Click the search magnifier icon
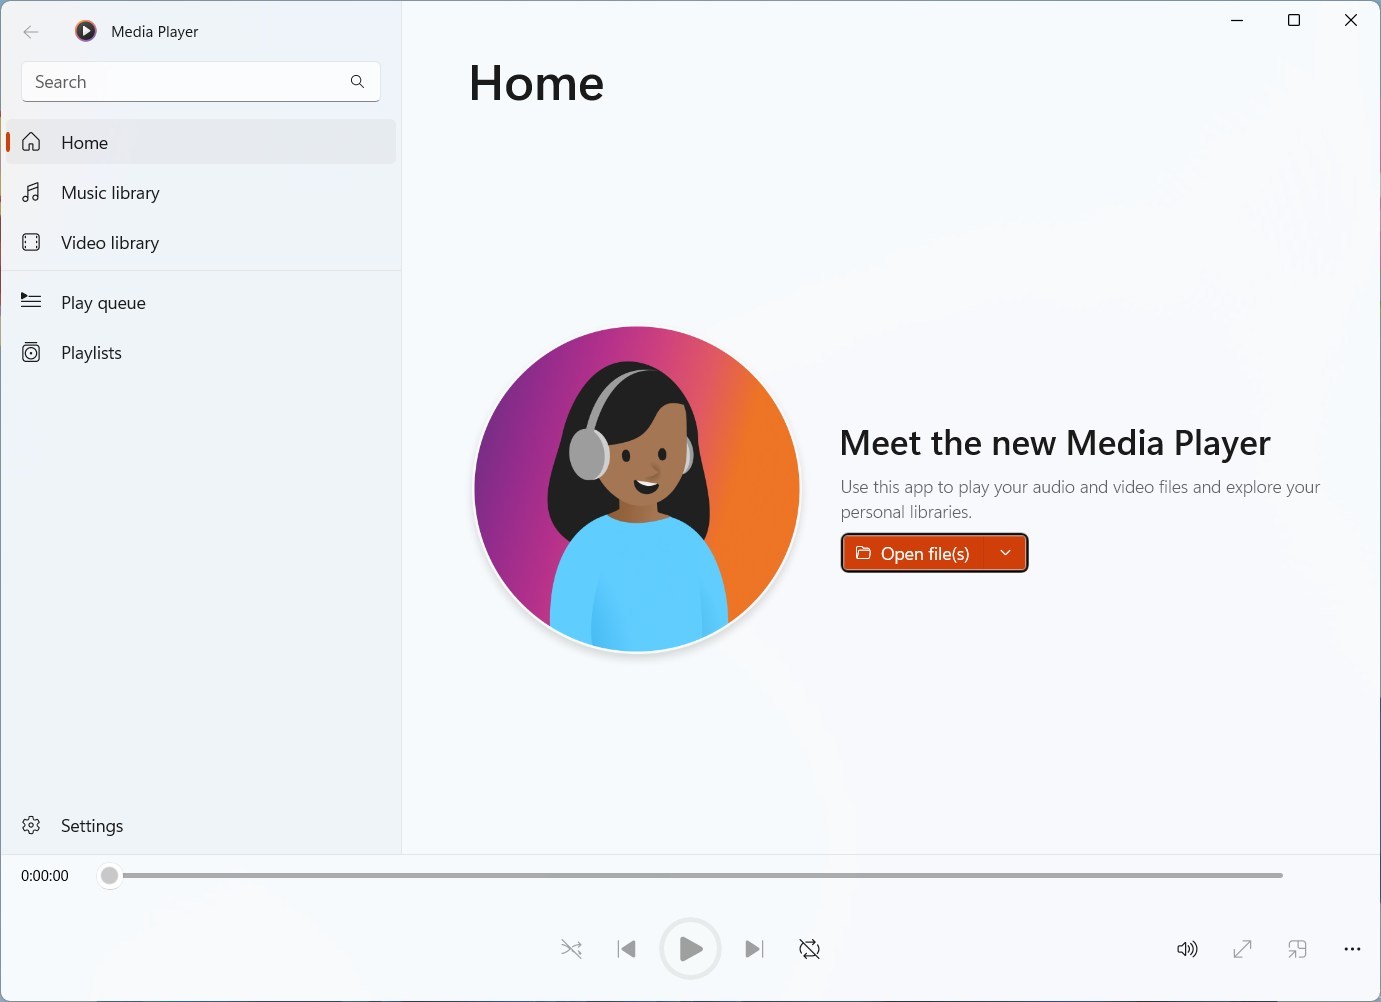This screenshot has height=1002, width=1381. [357, 81]
